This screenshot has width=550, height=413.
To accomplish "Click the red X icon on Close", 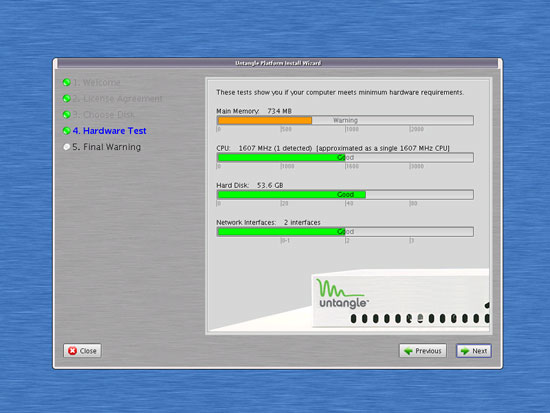I will [x=73, y=351].
